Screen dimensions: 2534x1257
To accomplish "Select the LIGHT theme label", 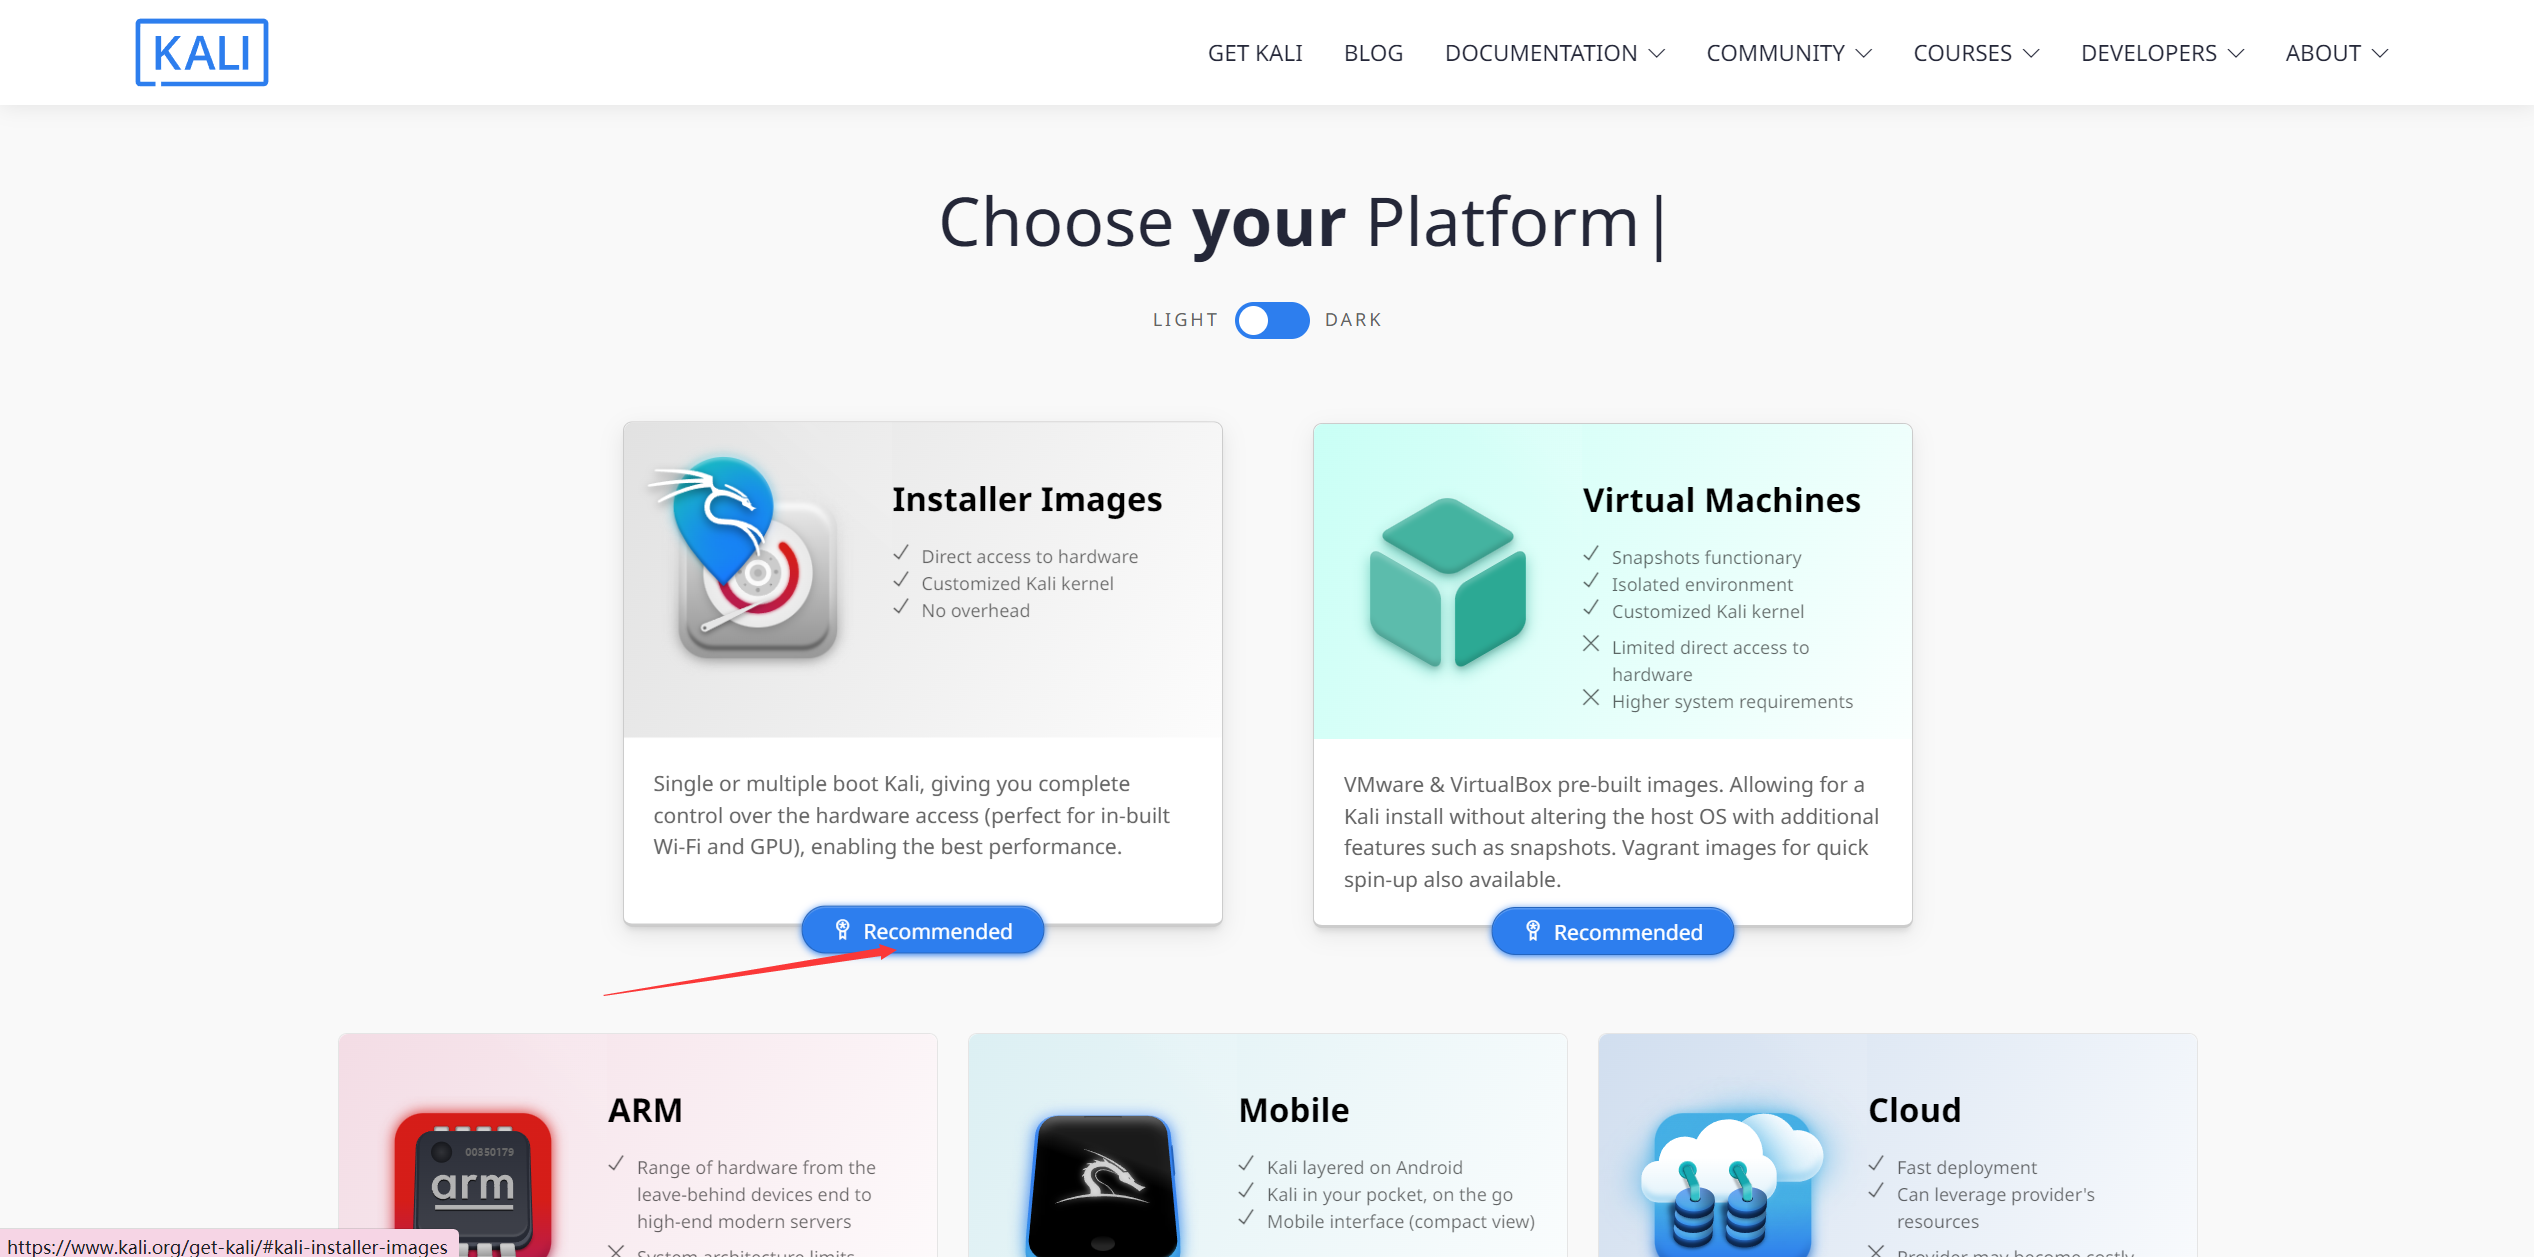I will point(1185,320).
